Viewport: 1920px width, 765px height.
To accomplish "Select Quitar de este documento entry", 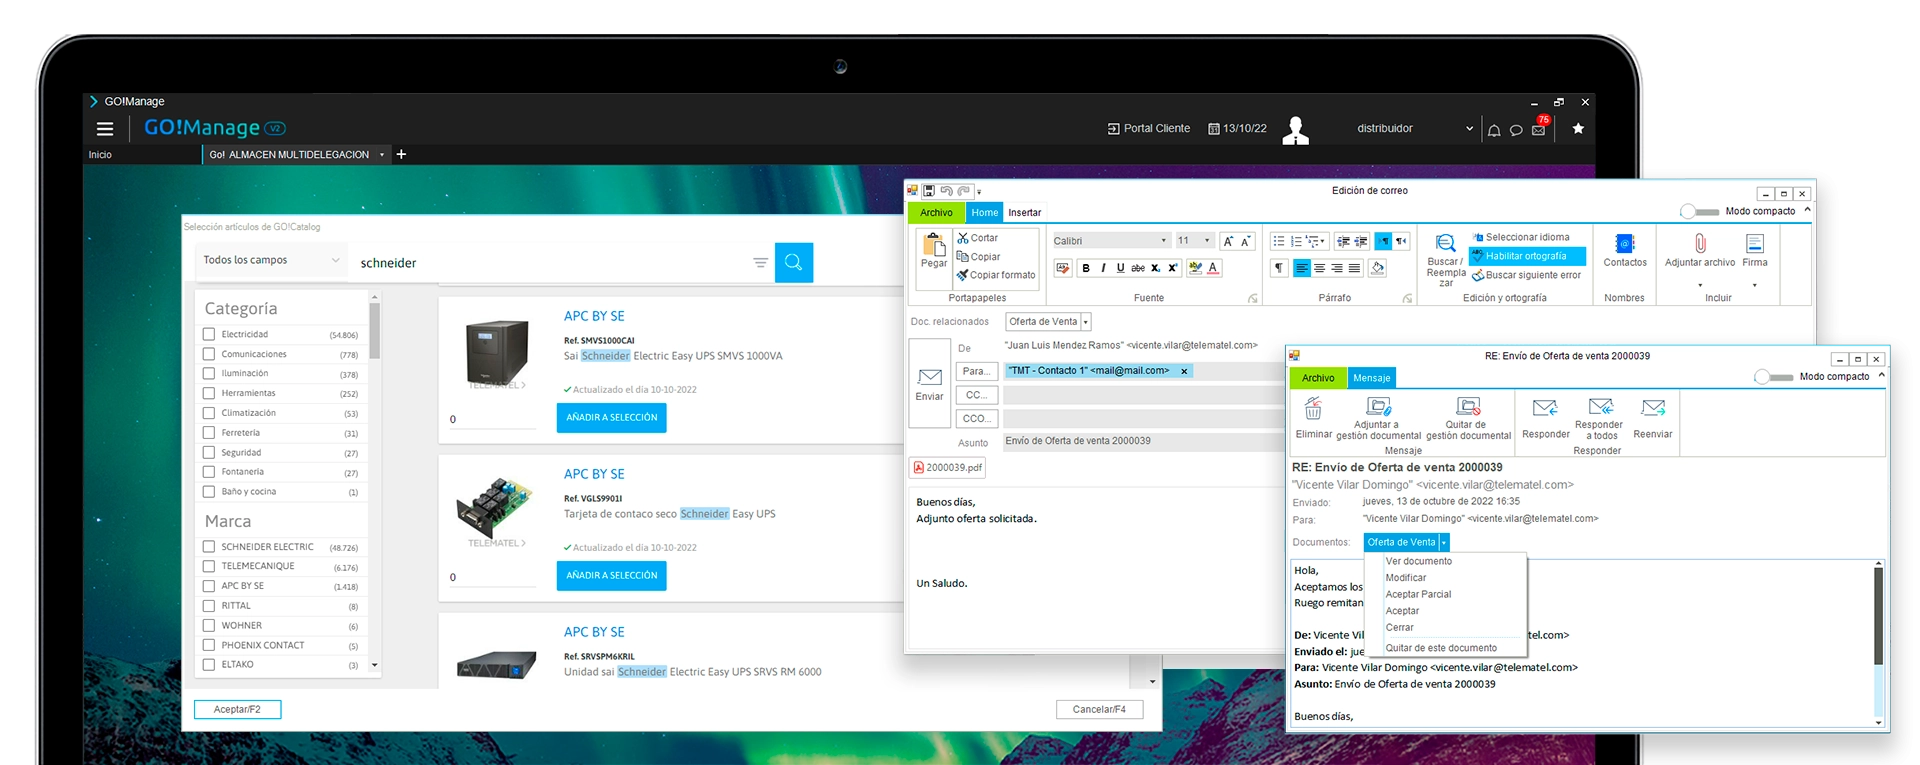I will (x=1441, y=648).
